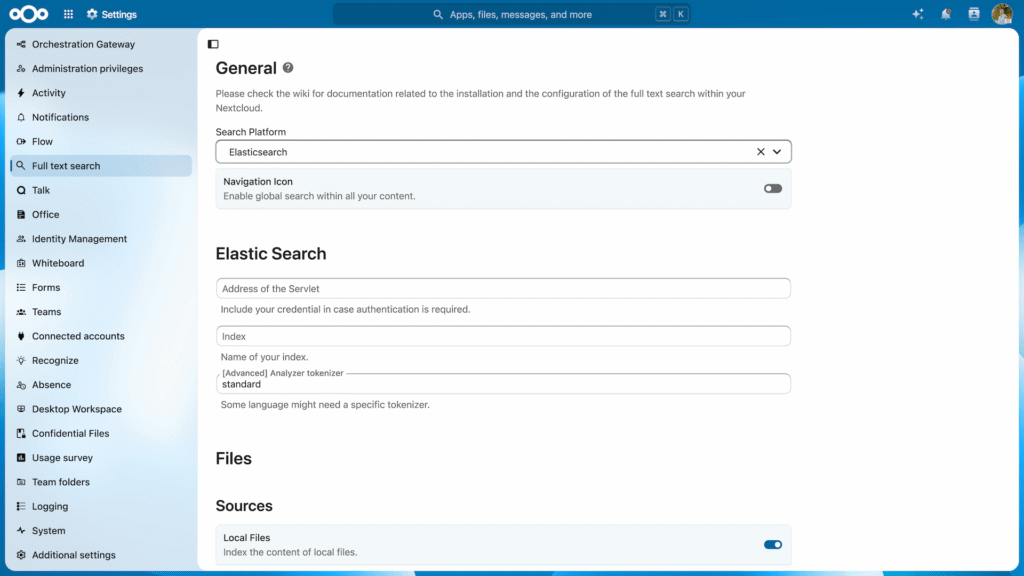Click the Absence sidebar icon
This screenshot has height=576, width=1024.
[x=21, y=385]
